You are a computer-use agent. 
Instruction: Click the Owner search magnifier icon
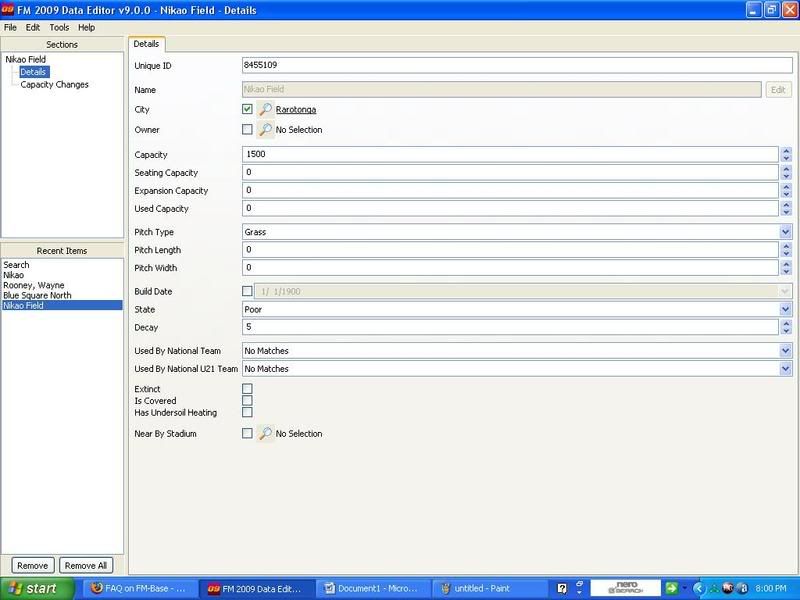[265, 130]
